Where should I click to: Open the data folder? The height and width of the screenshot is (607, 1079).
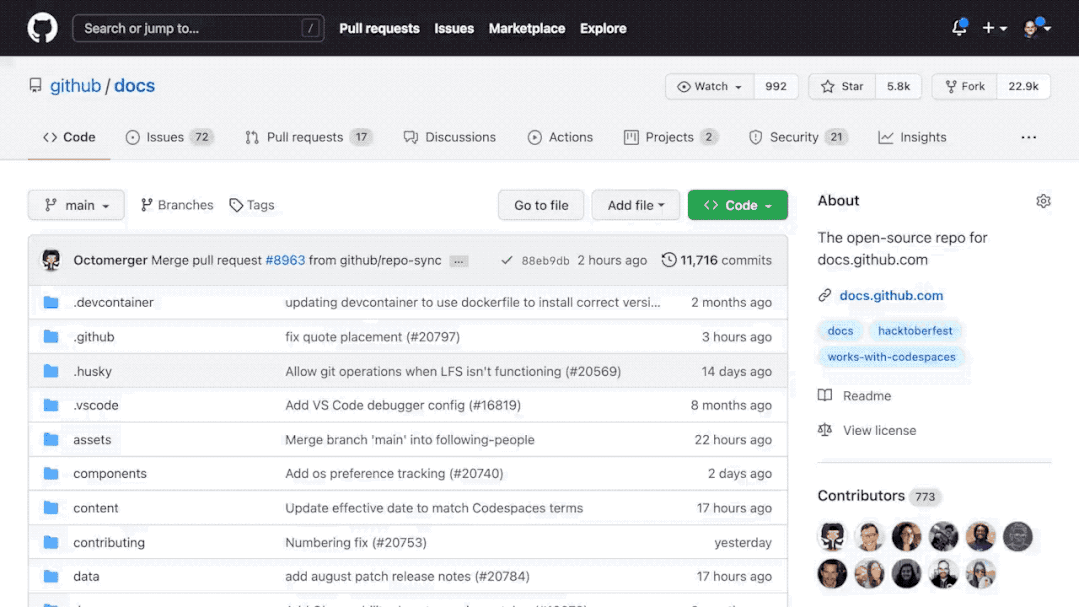(x=86, y=576)
